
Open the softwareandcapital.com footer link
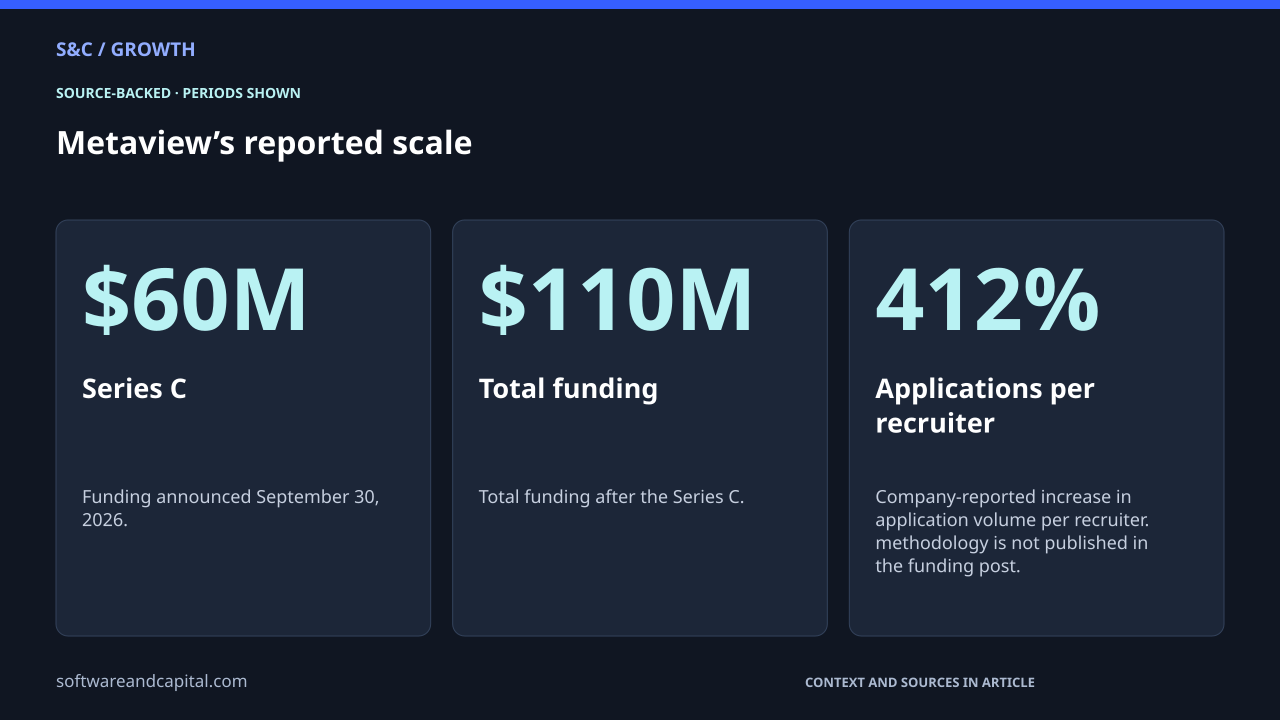point(151,681)
